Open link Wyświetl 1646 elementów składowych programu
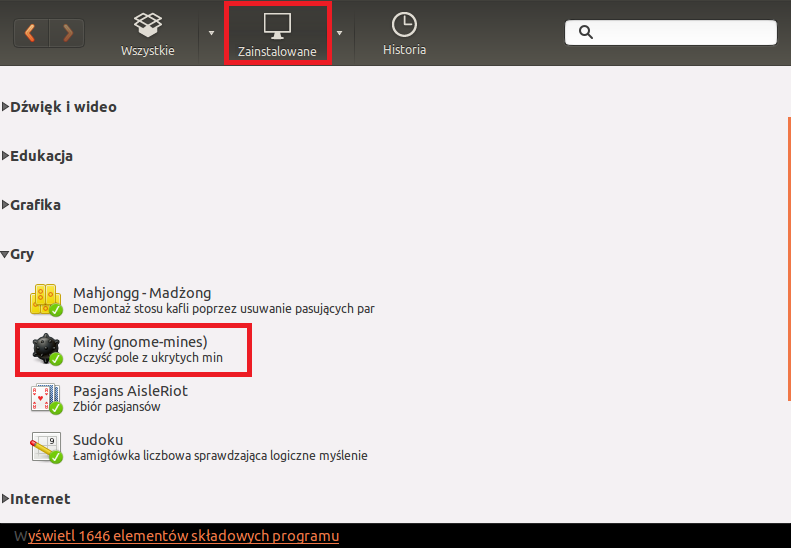791x548 pixels. point(177,536)
